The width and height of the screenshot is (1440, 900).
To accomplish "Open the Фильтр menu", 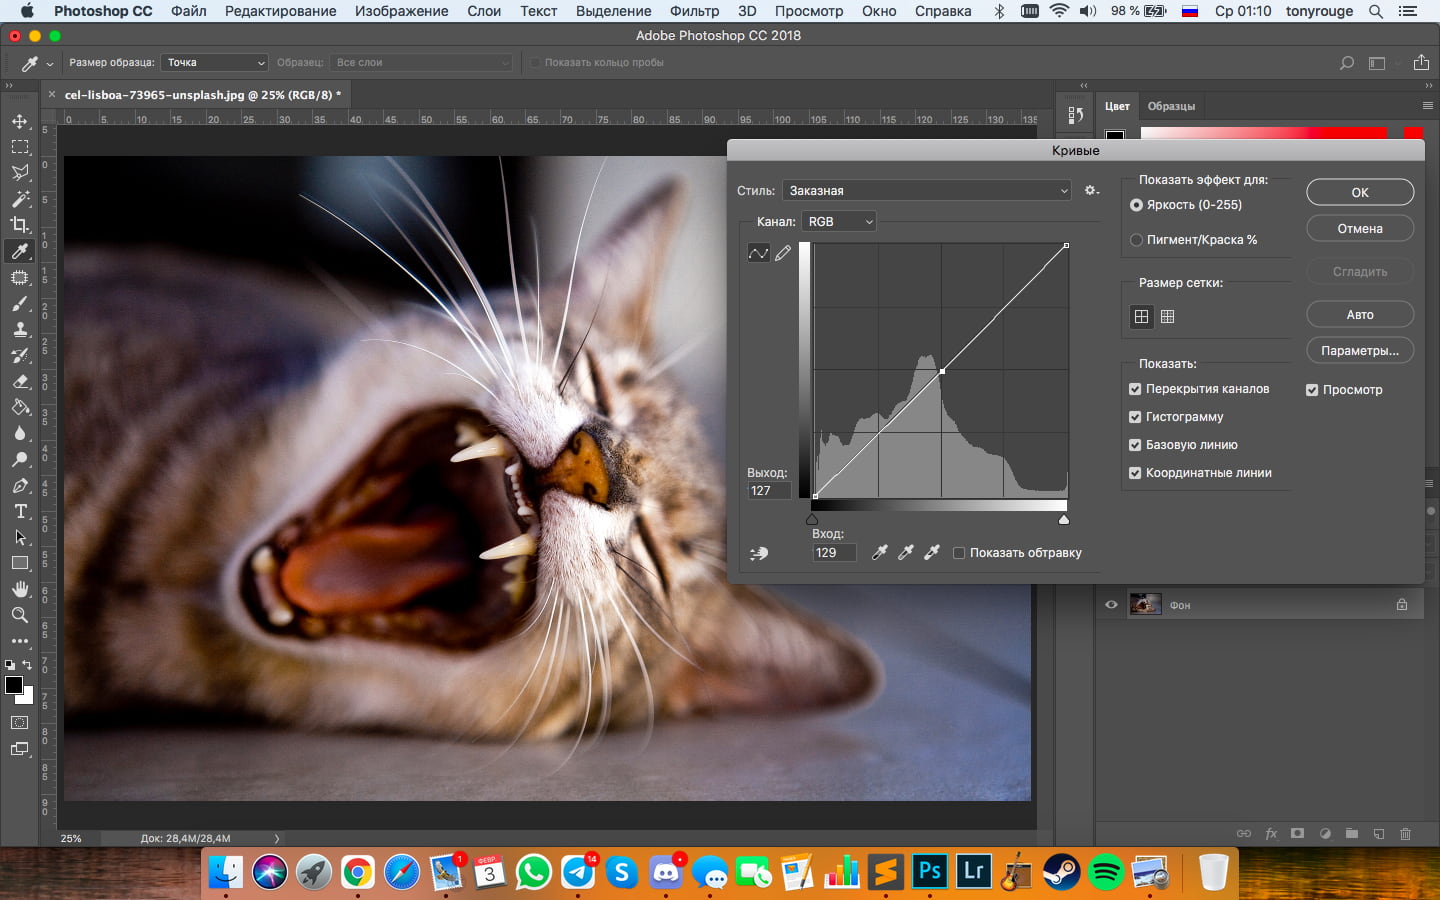I will tap(694, 11).
